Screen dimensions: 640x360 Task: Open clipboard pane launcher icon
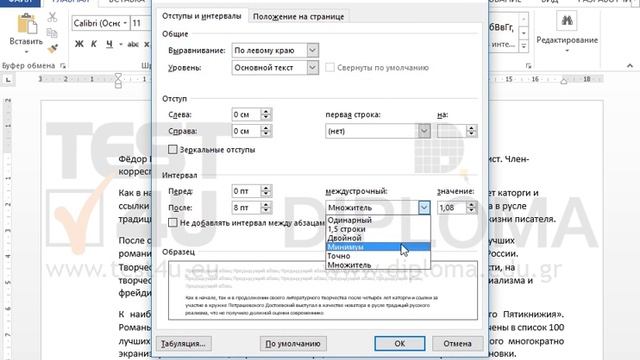[x=63, y=65]
